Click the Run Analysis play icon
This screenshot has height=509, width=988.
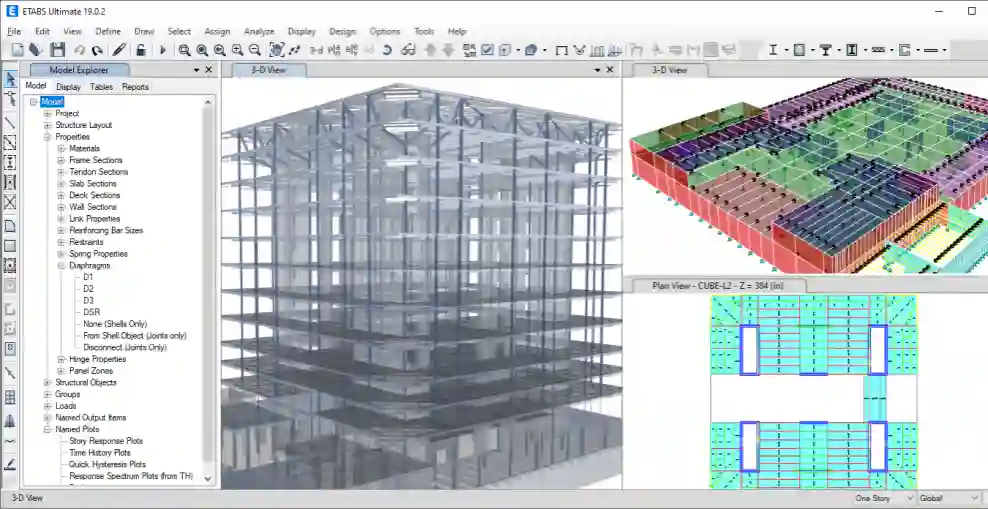163,50
